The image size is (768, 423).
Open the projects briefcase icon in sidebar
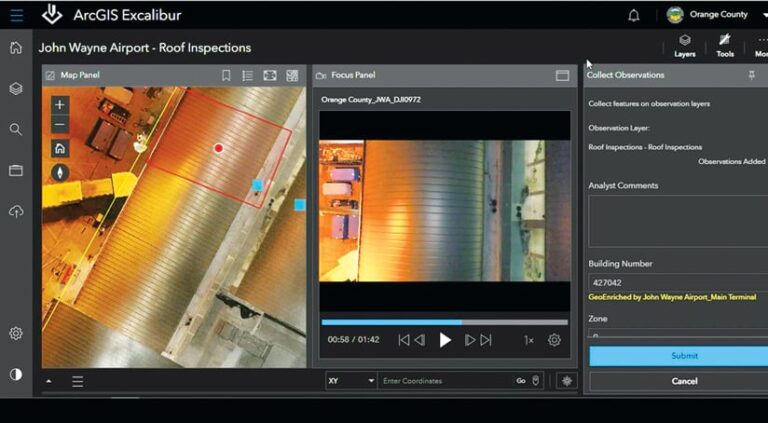[16, 170]
